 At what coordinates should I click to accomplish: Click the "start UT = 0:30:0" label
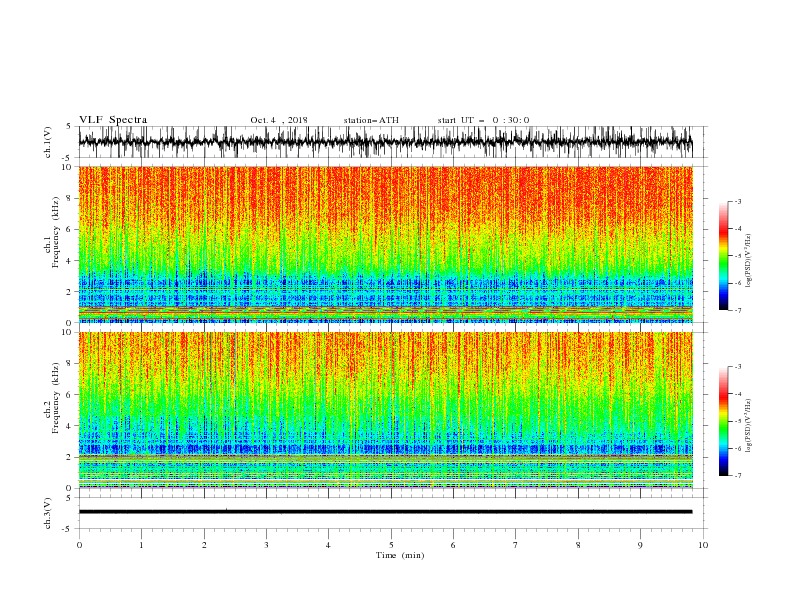(483, 120)
